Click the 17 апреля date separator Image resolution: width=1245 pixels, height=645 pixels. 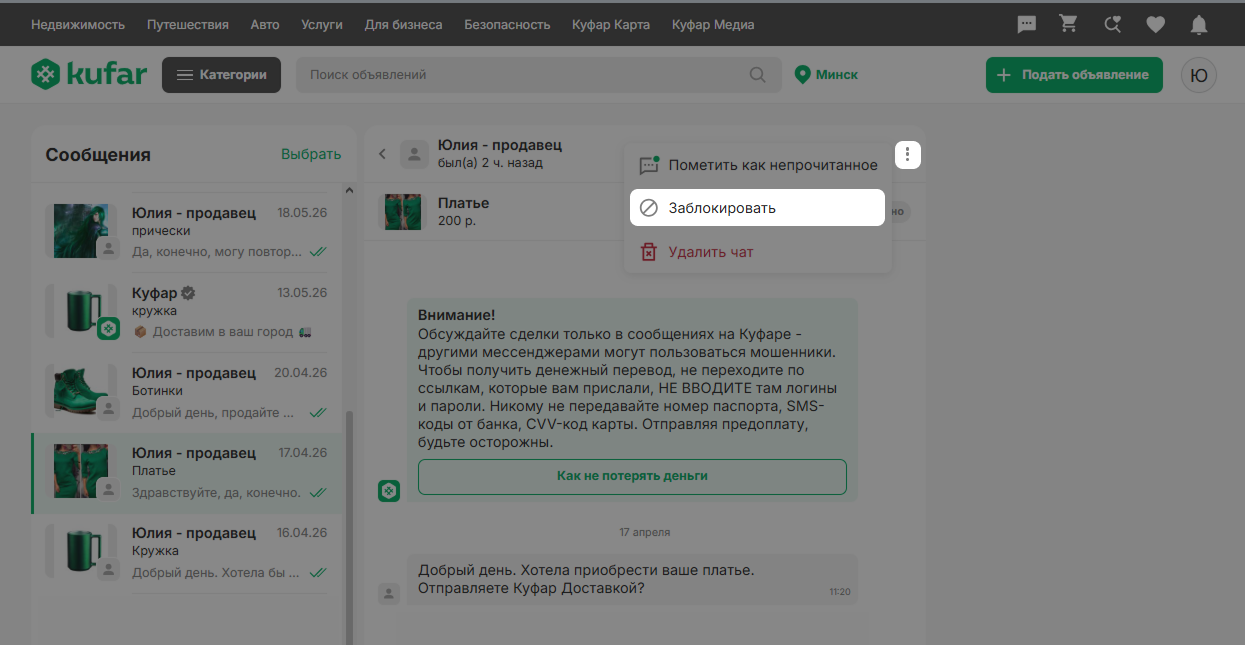[645, 532]
